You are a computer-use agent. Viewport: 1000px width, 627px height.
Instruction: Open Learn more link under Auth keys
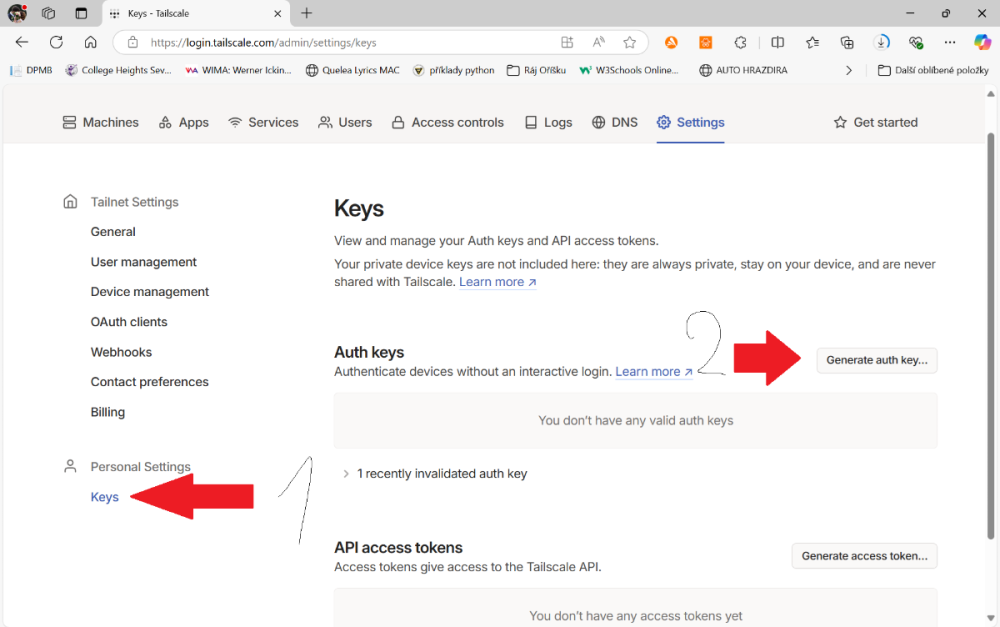[653, 372]
